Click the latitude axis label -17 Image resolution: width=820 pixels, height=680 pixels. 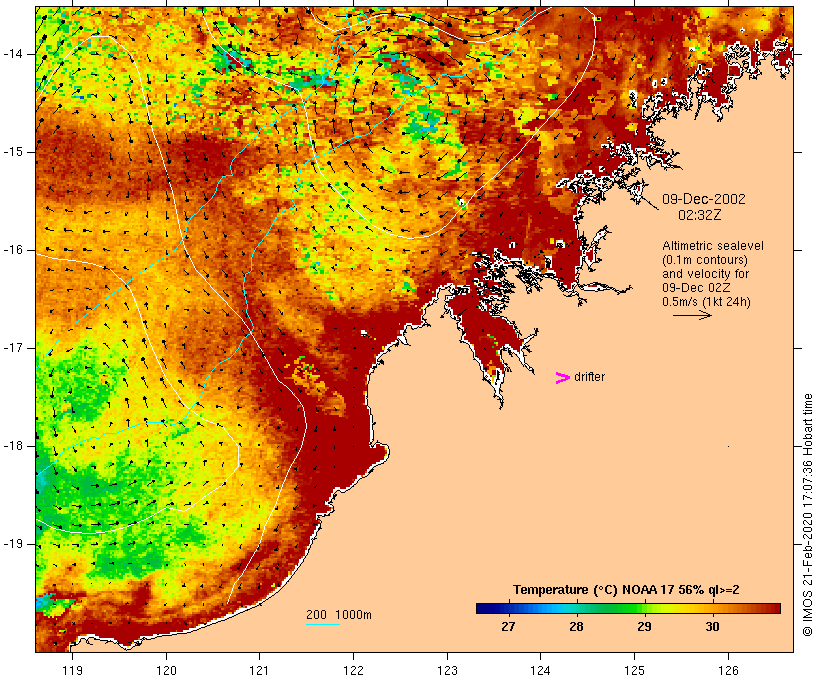click(13, 348)
